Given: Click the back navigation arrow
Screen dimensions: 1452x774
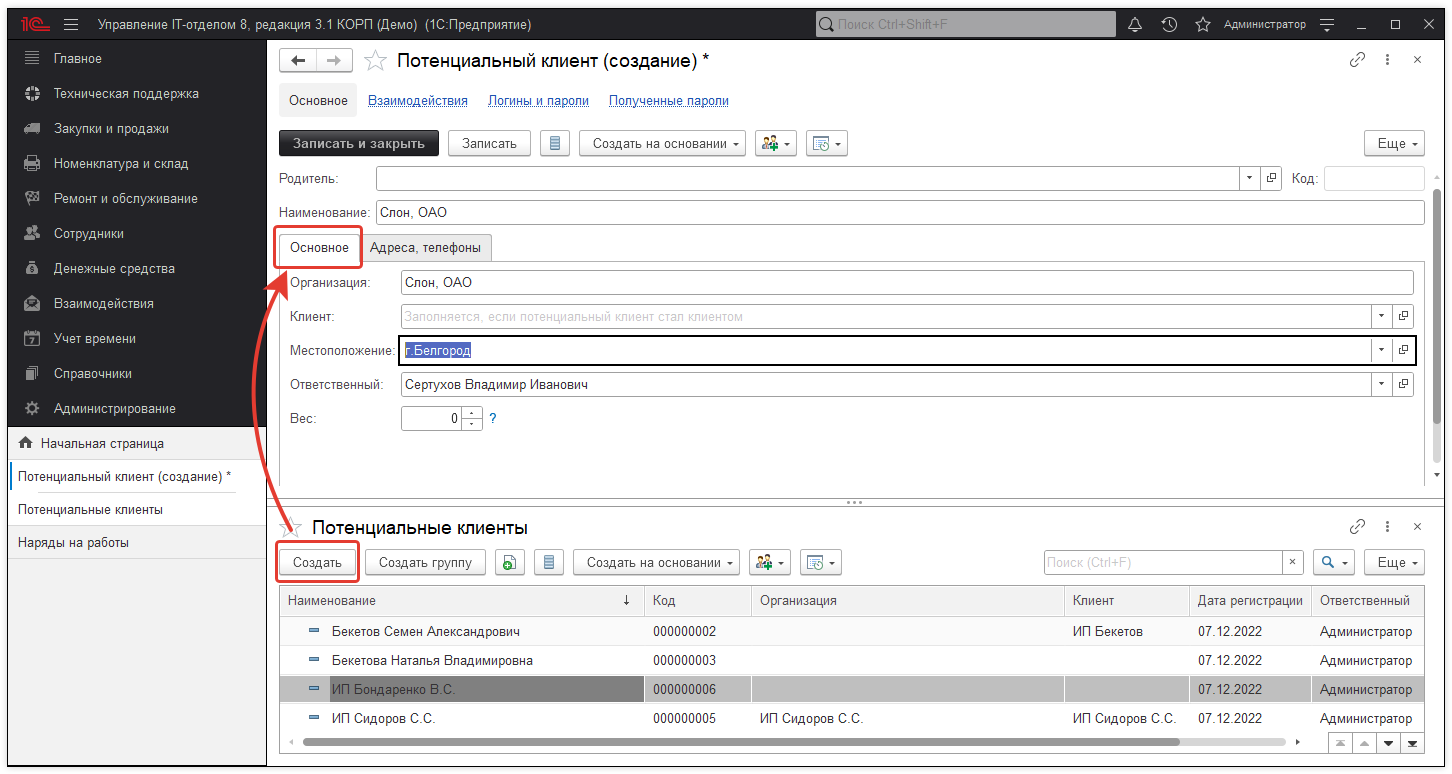Looking at the screenshot, I should point(297,61).
